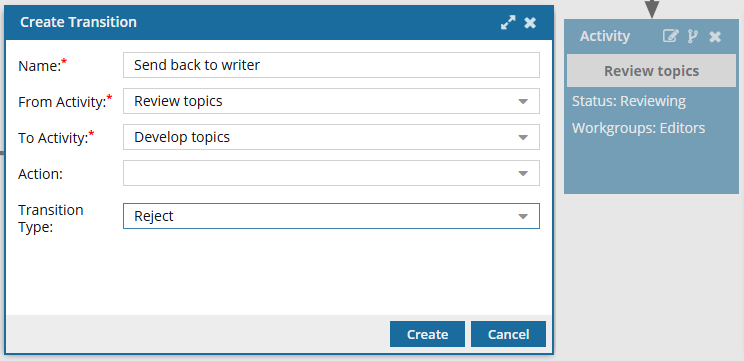
Task: Select the Review topics activity title
Action: point(651,71)
